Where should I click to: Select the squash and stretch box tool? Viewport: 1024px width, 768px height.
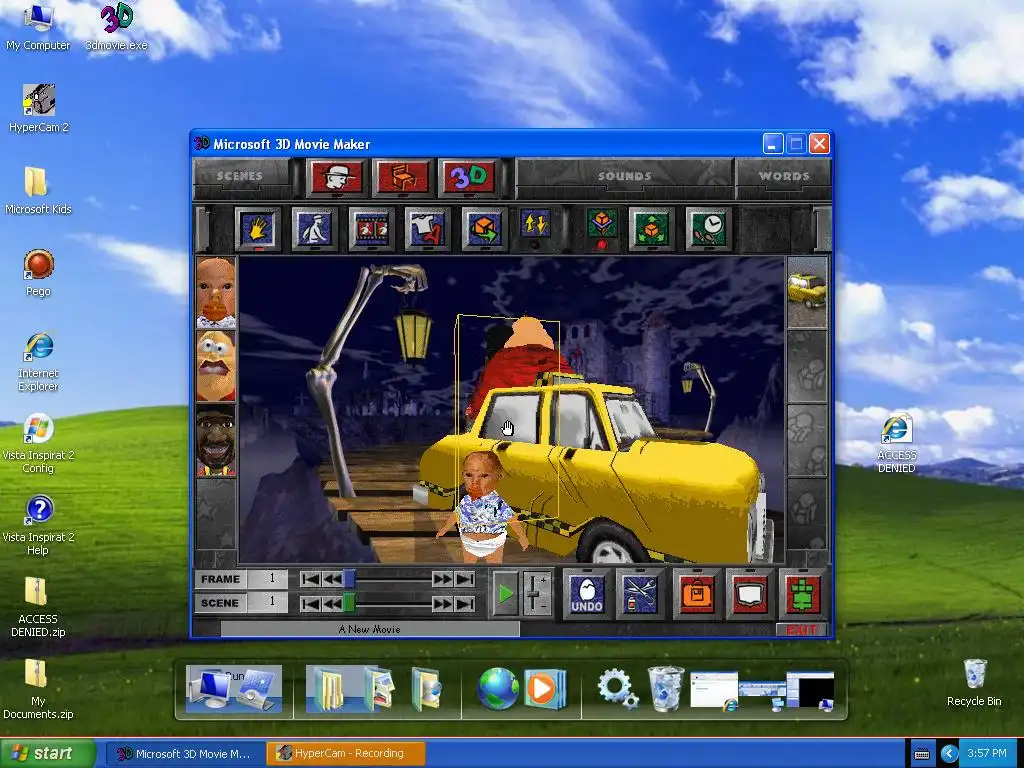[601, 227]
